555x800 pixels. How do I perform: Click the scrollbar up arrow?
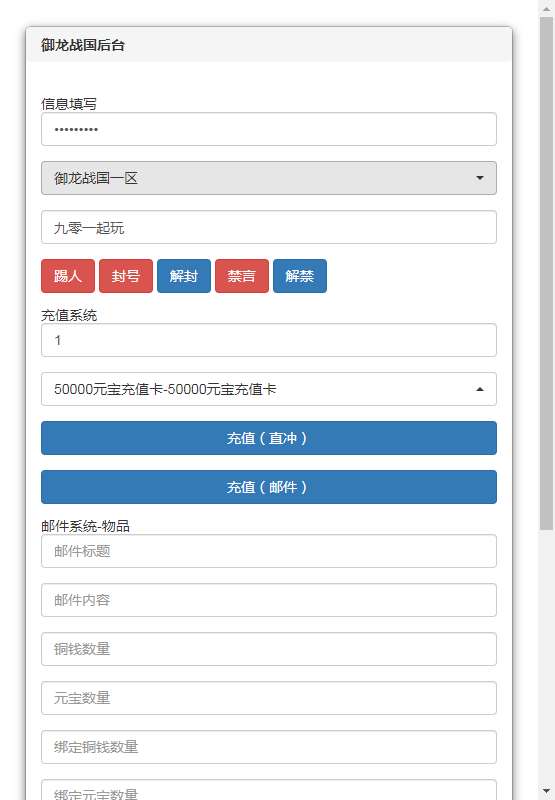(546, 8)
